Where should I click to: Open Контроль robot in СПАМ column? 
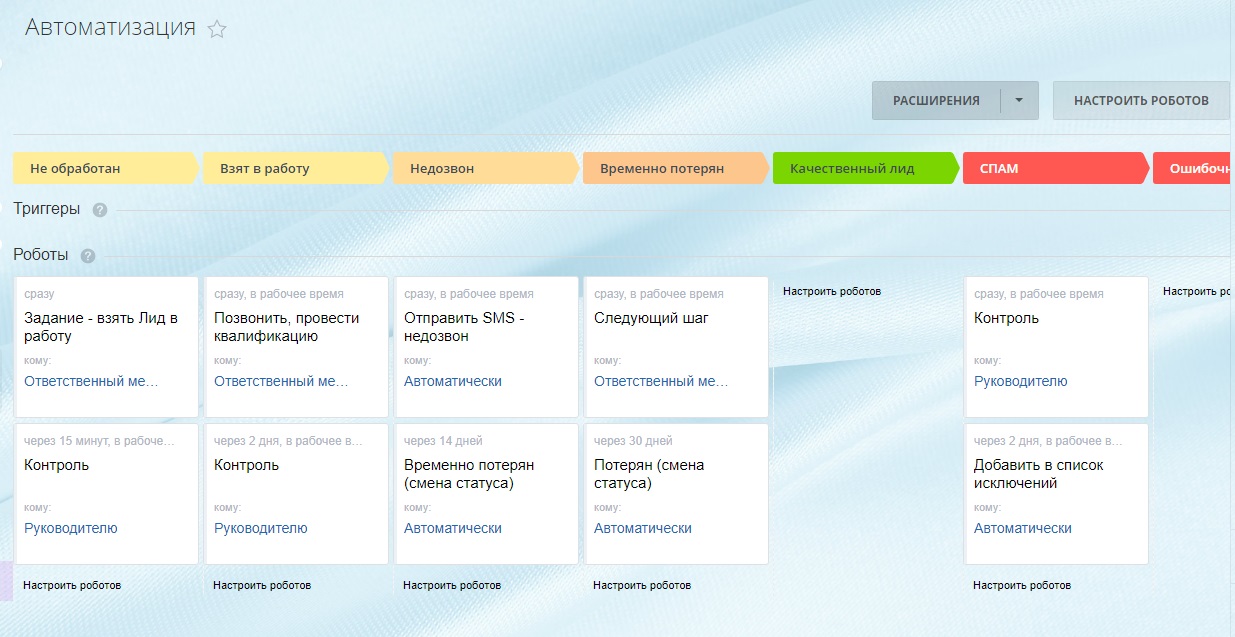1057,347
